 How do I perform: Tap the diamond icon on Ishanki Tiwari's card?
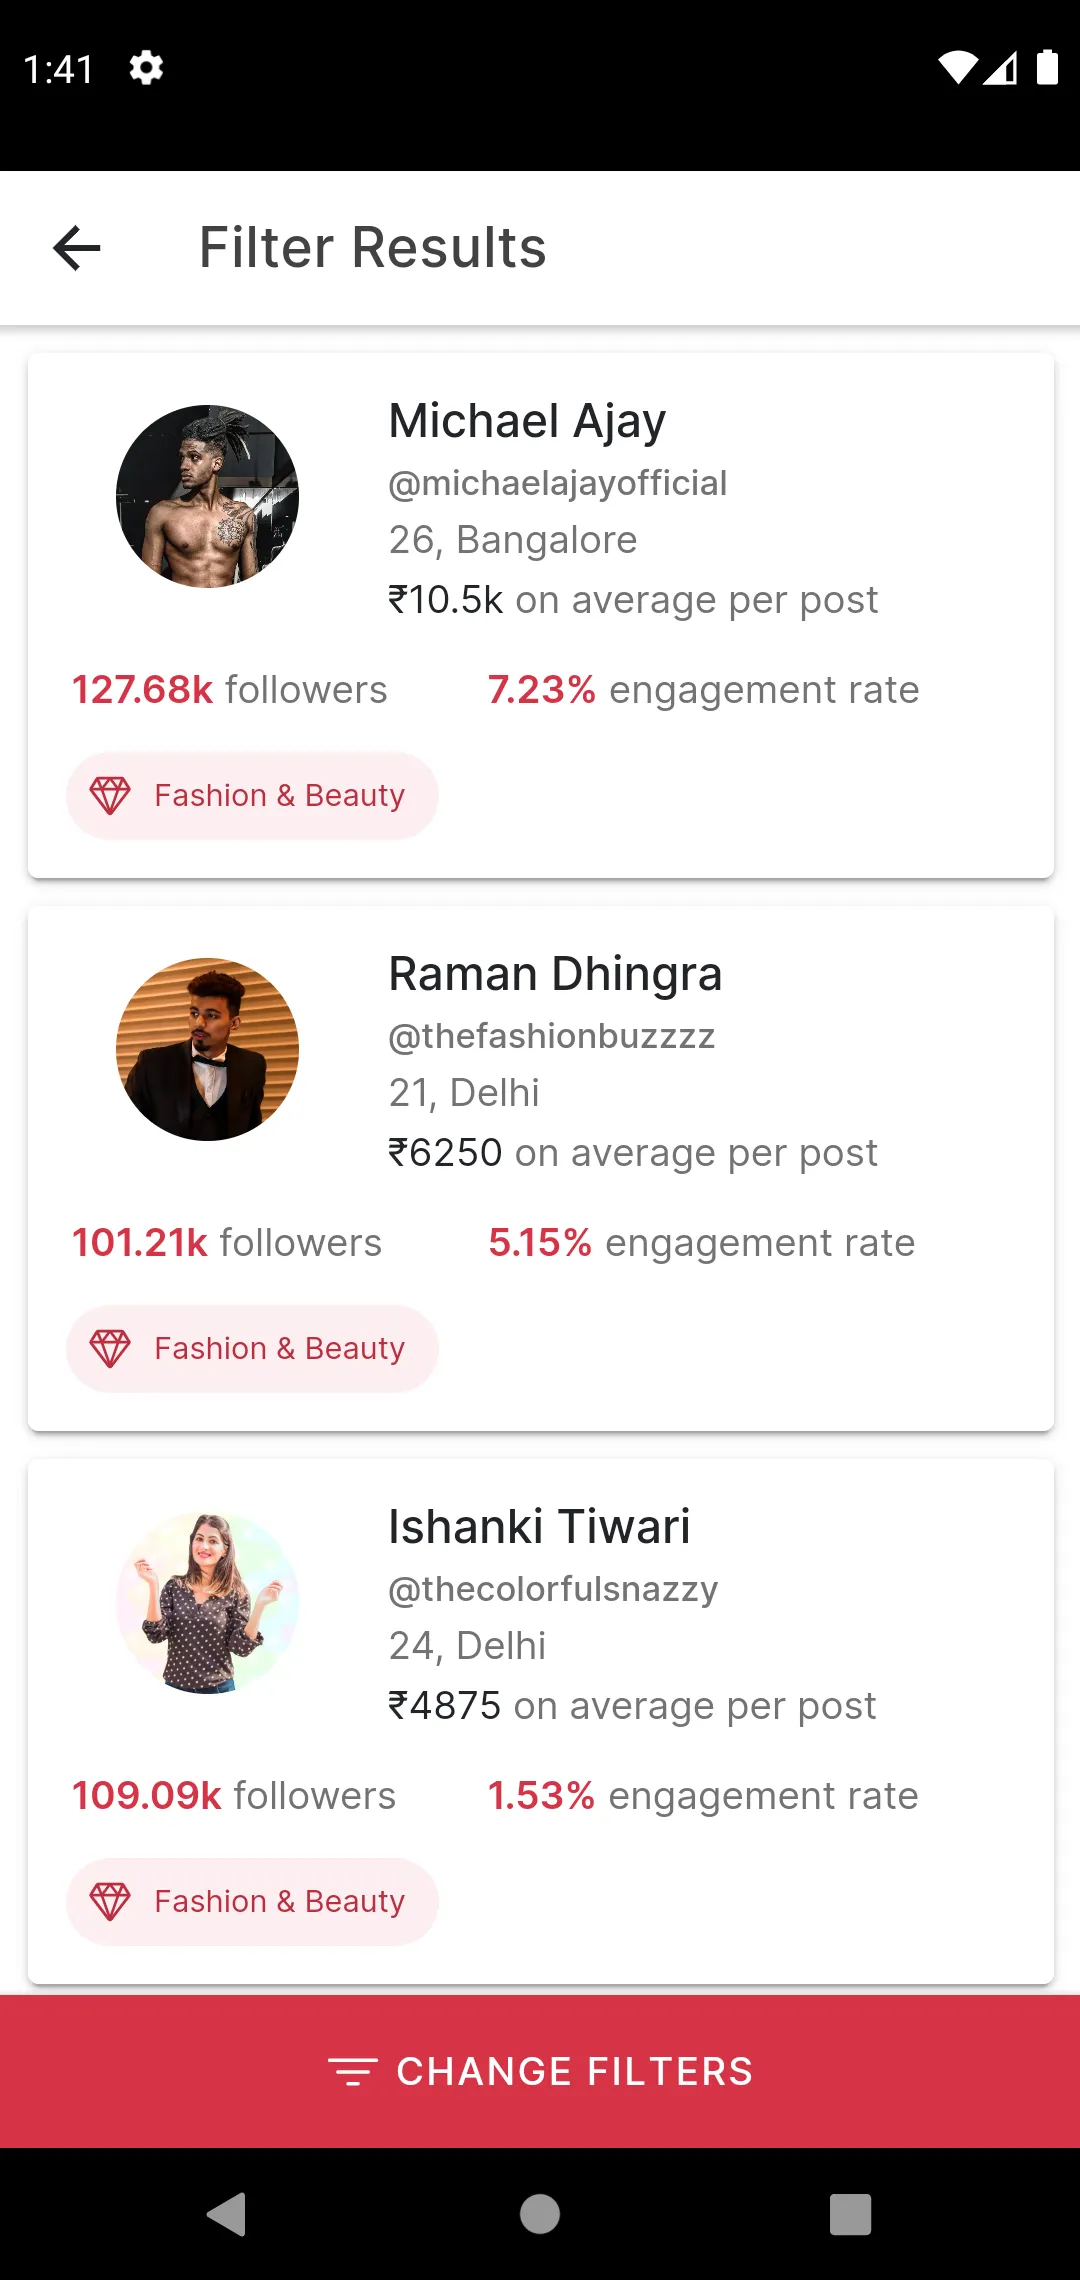tap(110, 1902)
